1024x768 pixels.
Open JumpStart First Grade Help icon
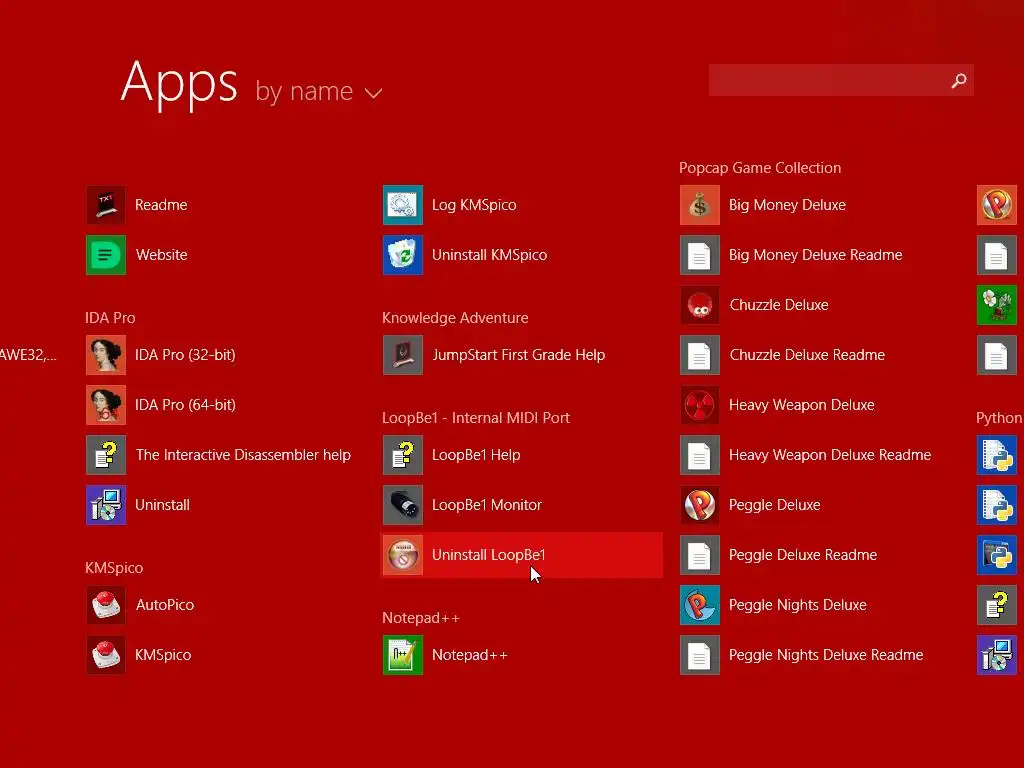(403, 355)
